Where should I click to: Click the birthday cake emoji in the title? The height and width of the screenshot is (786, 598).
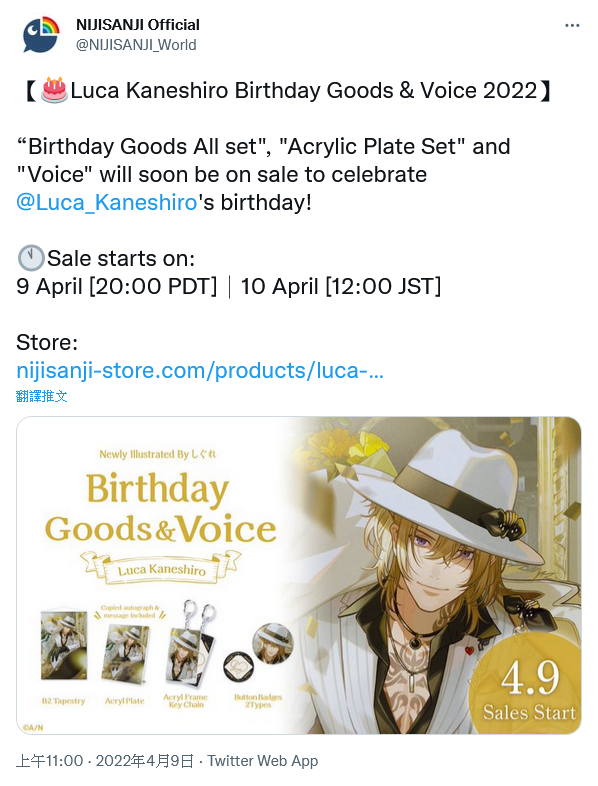54,91
